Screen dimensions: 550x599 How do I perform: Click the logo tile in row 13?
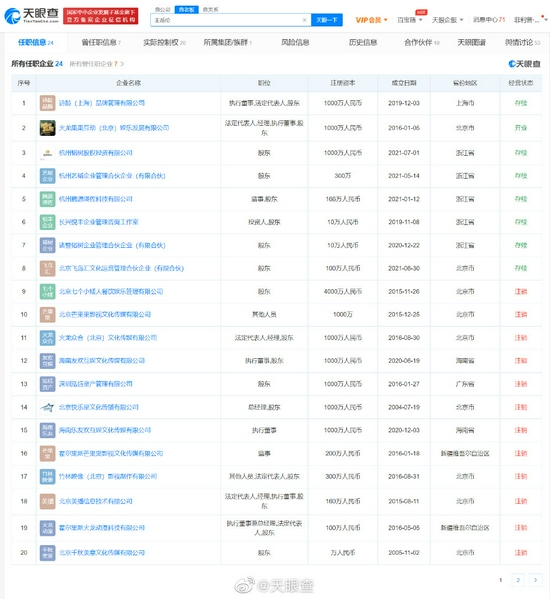point(47,384)
